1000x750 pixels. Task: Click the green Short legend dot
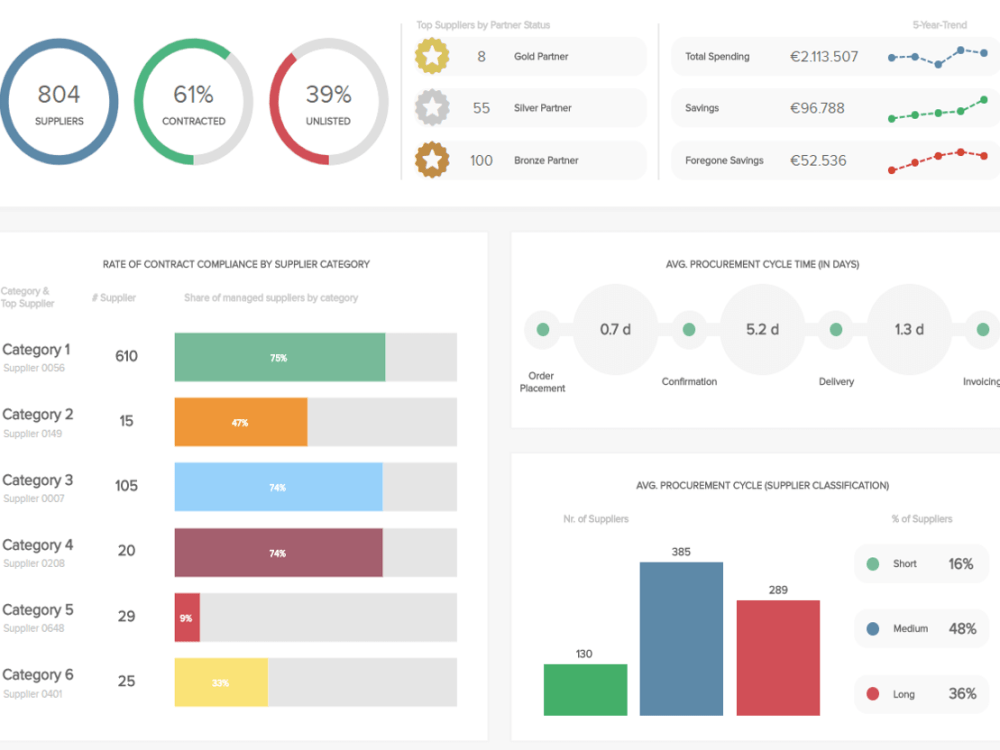point(874,563)
